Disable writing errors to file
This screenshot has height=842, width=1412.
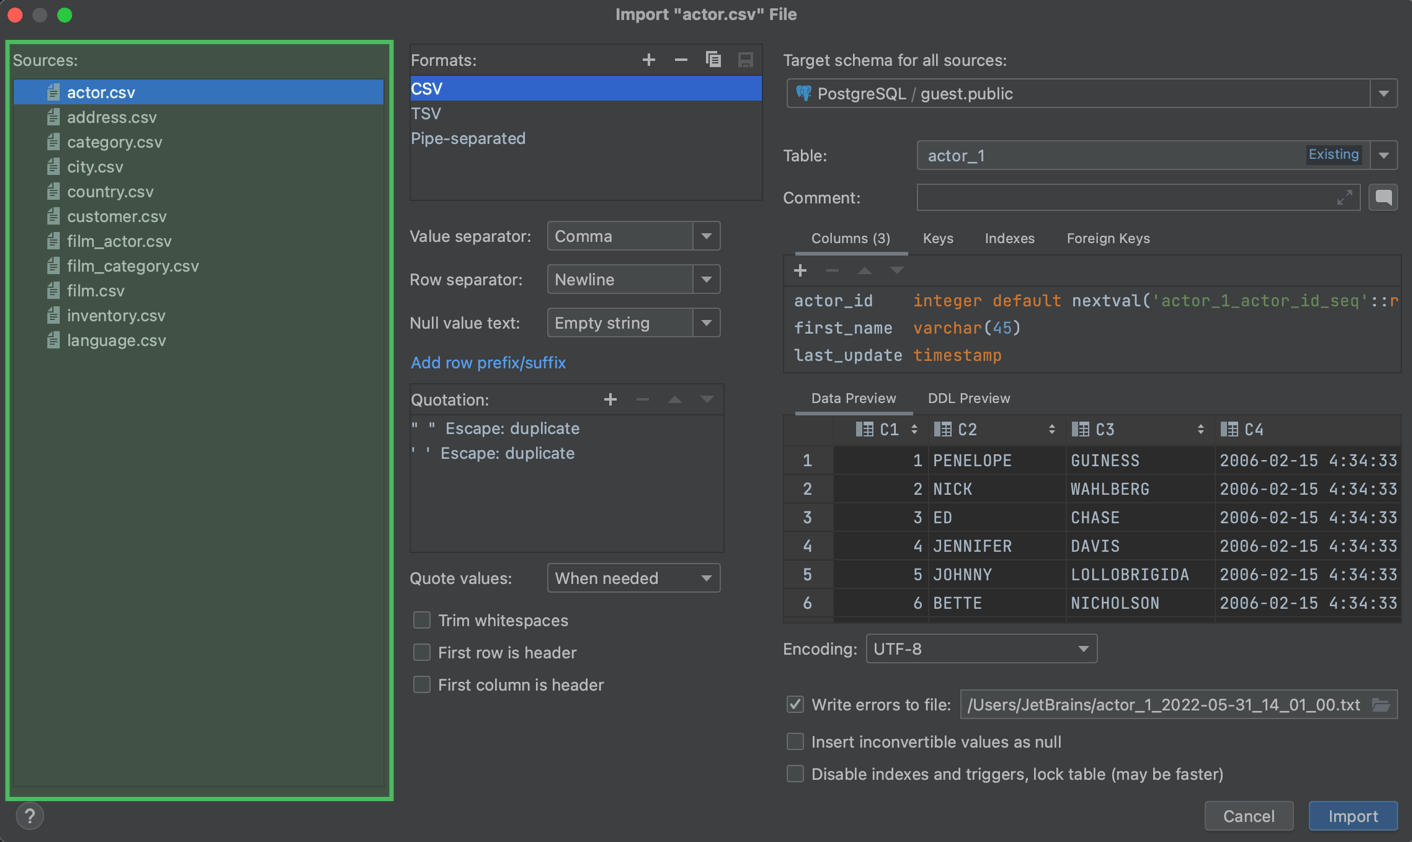pos(794,704)
